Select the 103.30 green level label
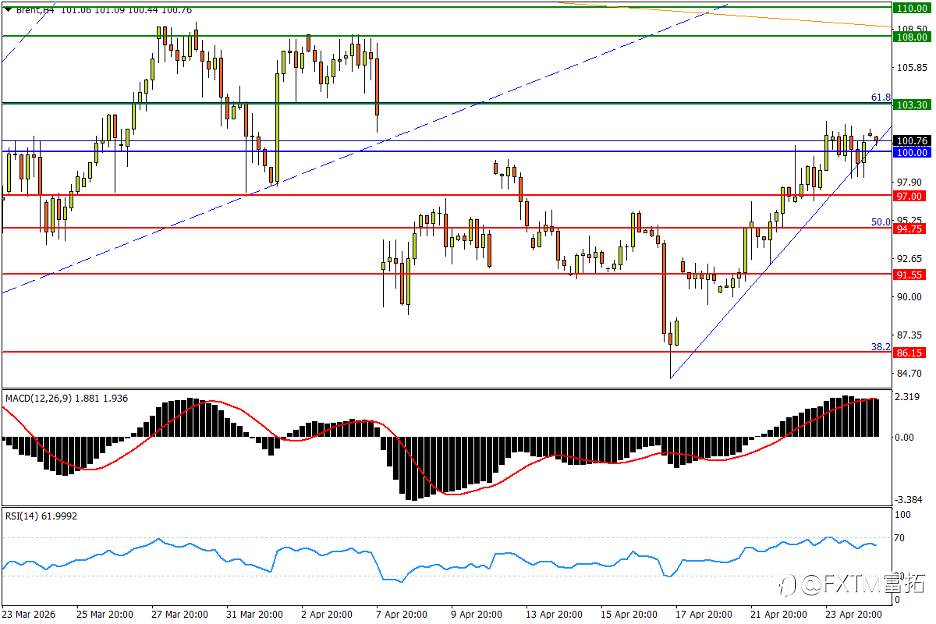The width and height of the screenshot is (936, 624). [911, 105]
